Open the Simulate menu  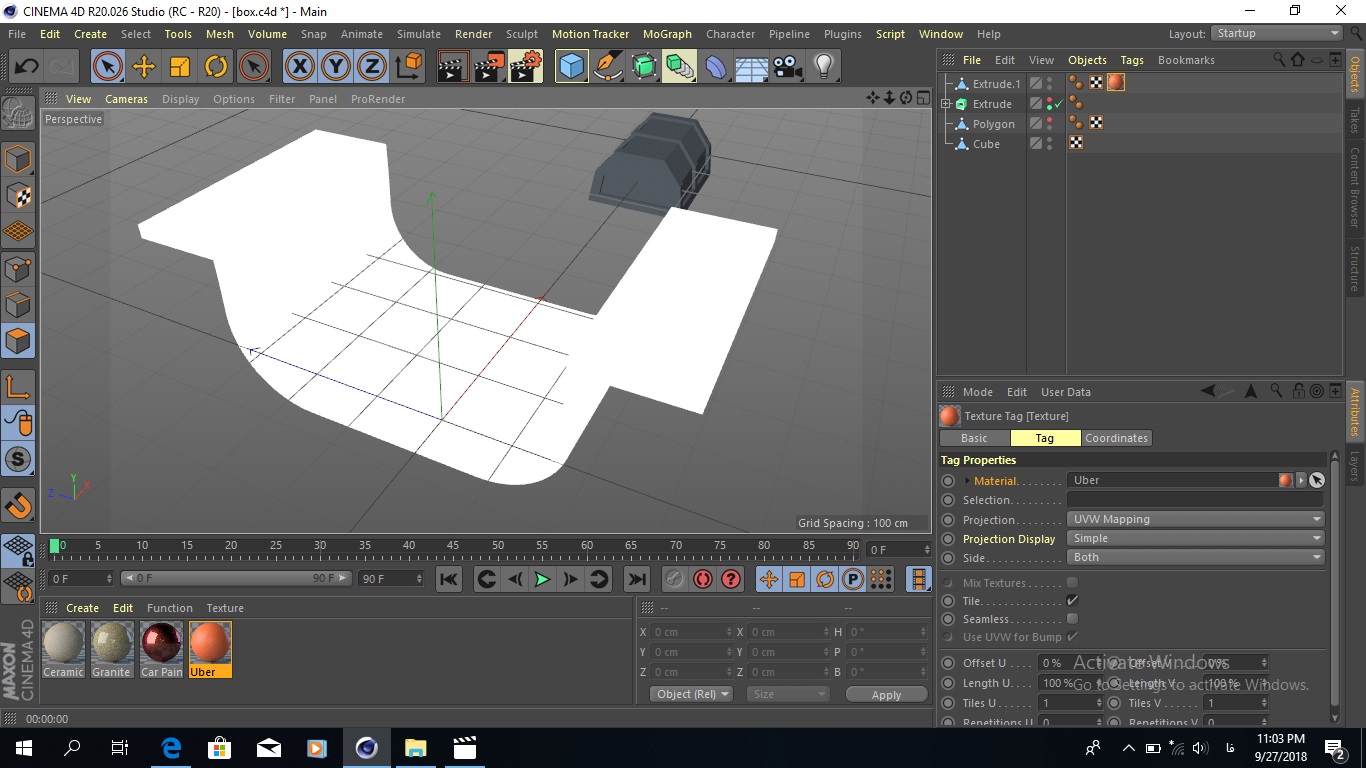418,34
